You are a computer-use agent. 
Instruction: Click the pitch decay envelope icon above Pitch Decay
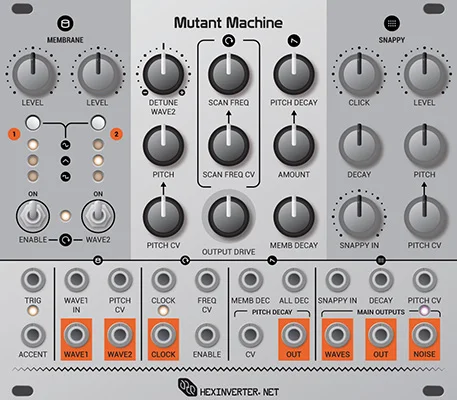pyautogui.click(x=294, y=41)
